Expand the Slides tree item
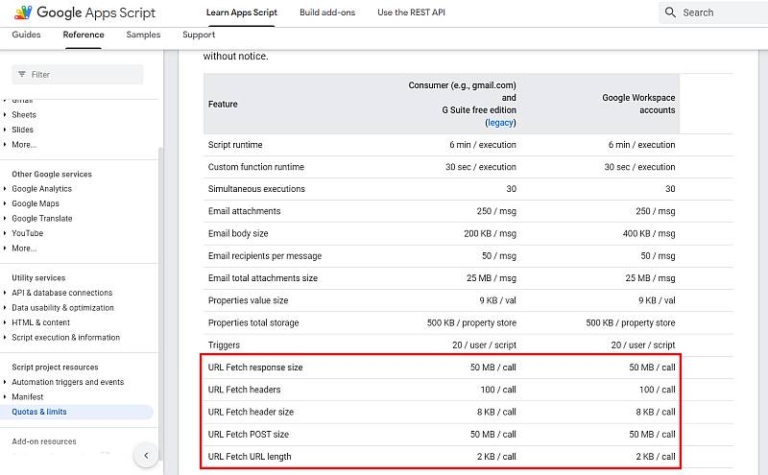 [x=5, y=130]
